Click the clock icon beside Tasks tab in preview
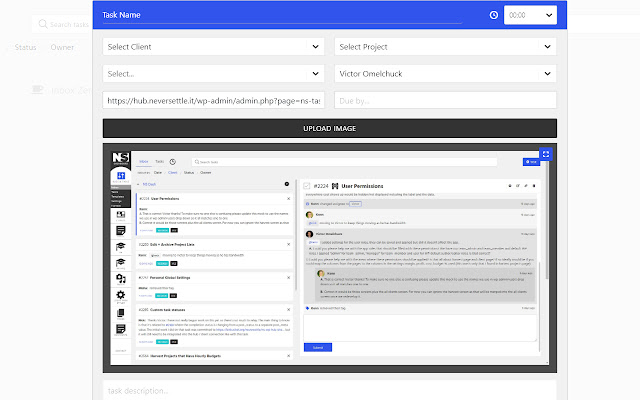 click(x=173, y=162)
